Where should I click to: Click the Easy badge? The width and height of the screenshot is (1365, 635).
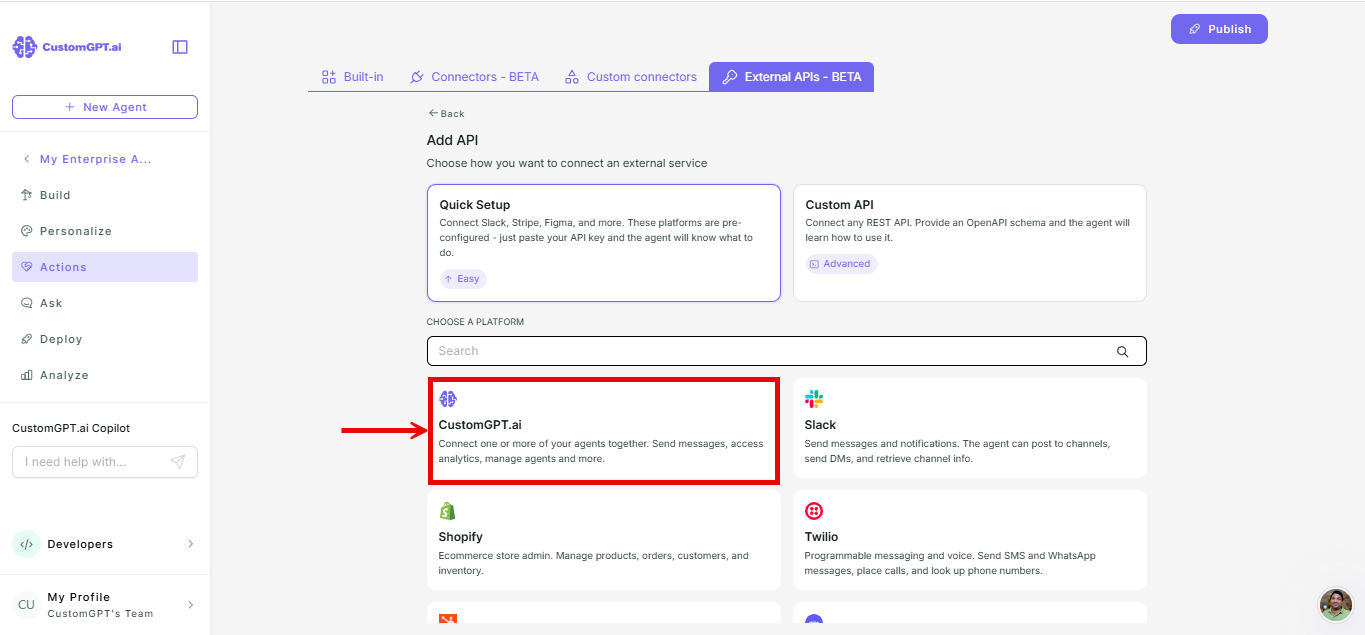tap(463, 279)
